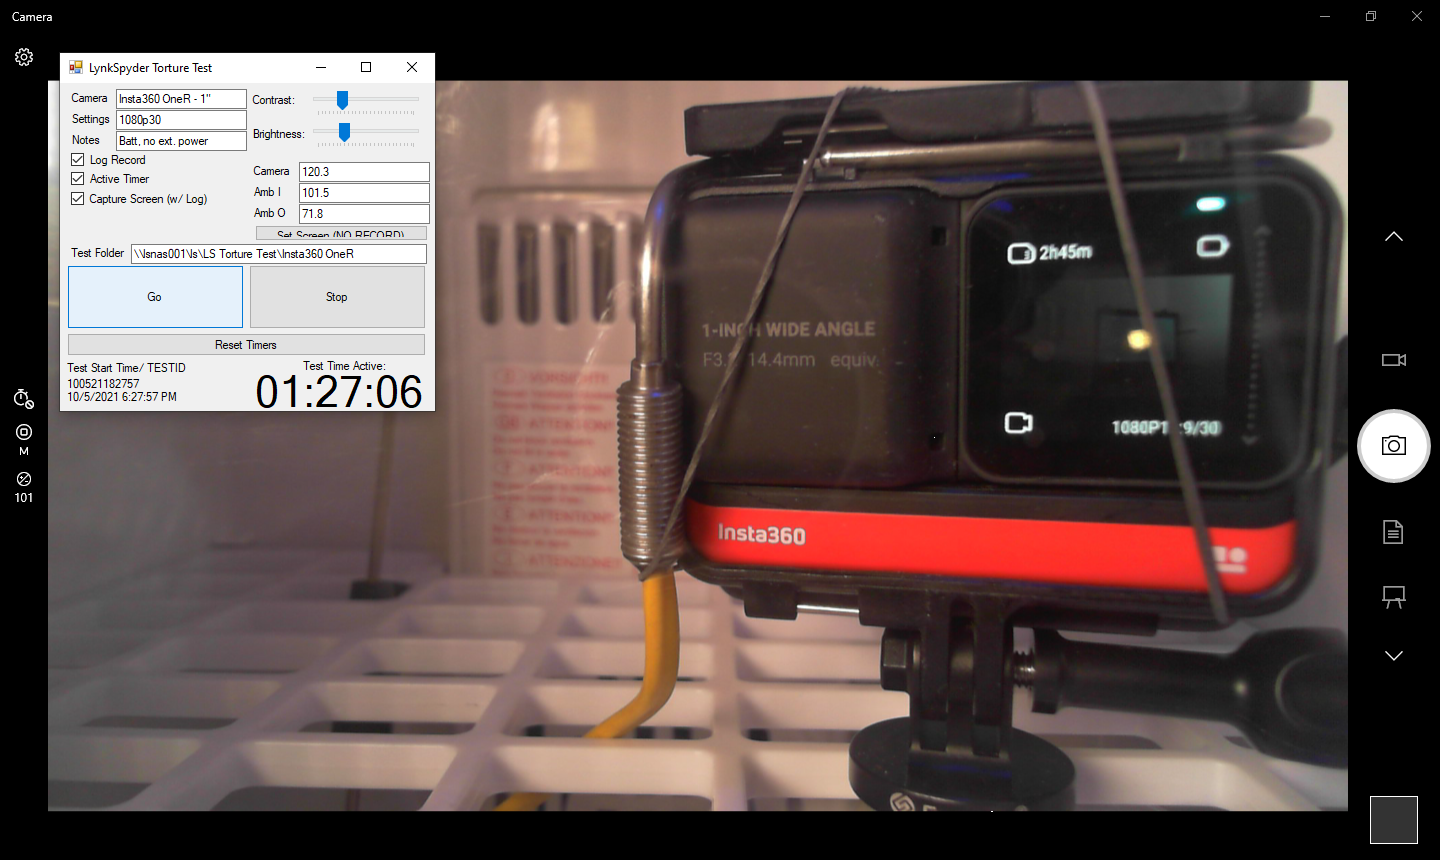Click the Test Folder path field
Image resolution: width=1440 pixels, height=860 pixels.
pos(280,253)
